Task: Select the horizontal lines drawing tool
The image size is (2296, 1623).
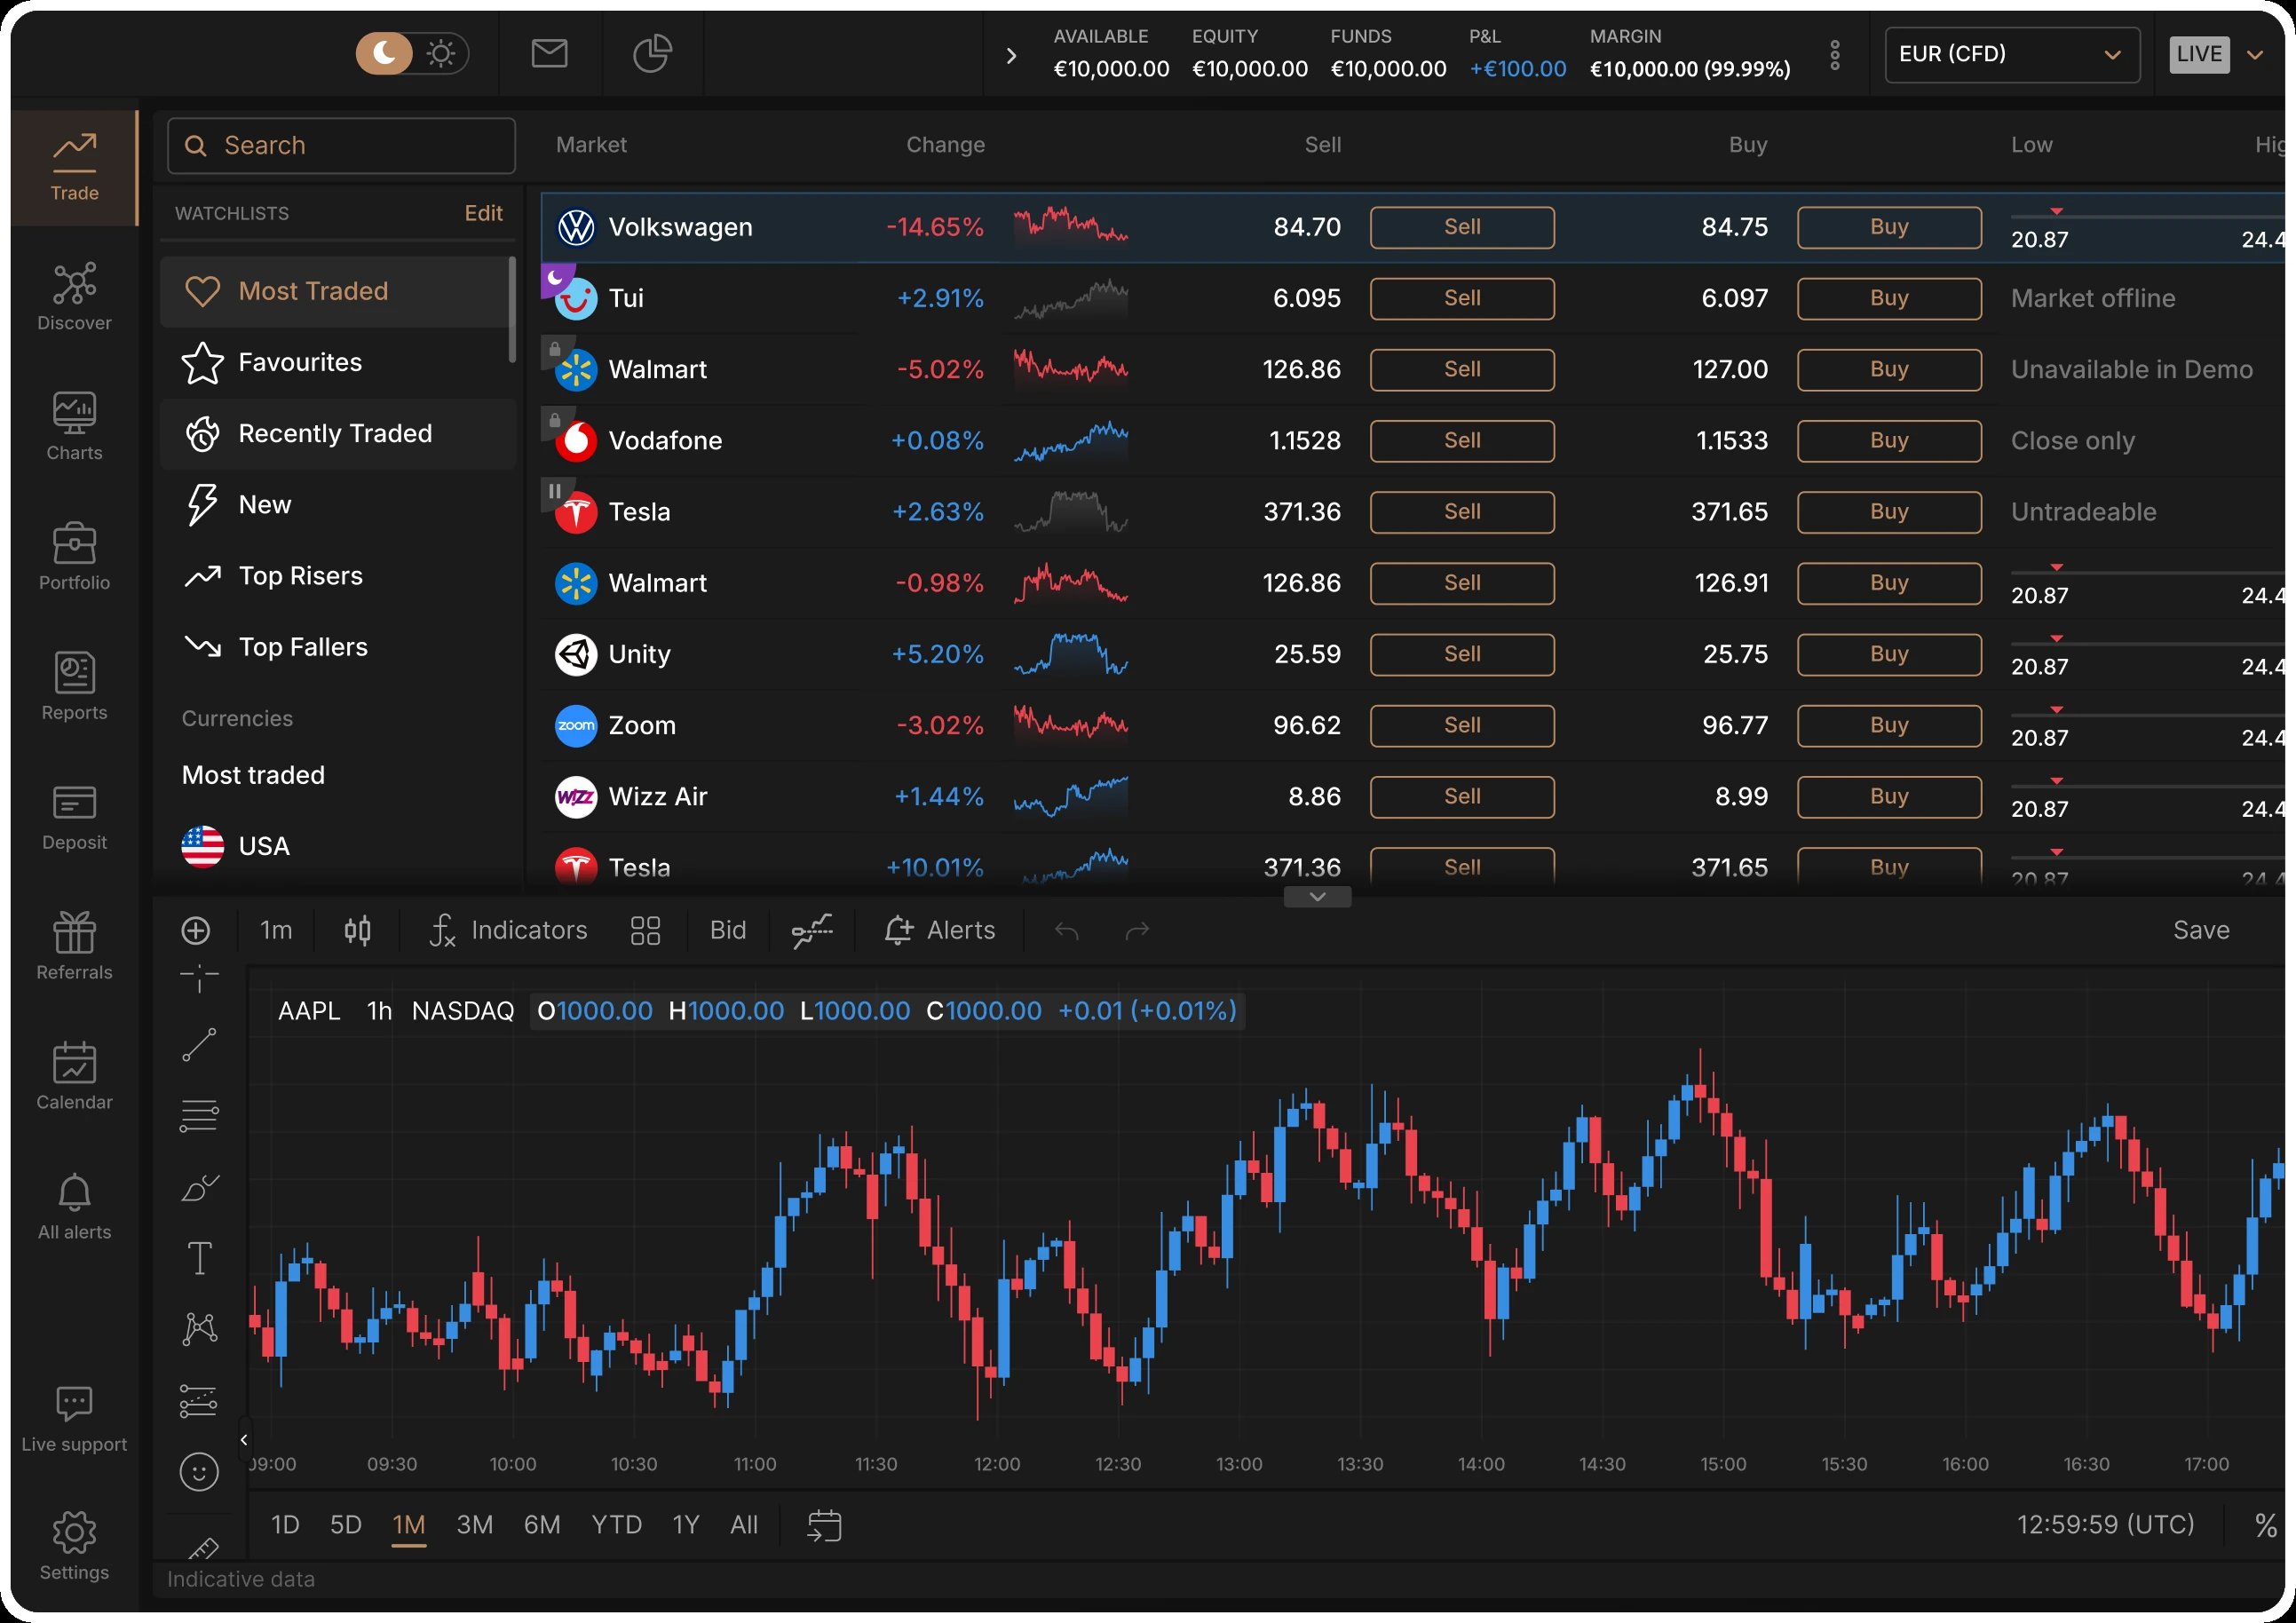Action: 199,1116
